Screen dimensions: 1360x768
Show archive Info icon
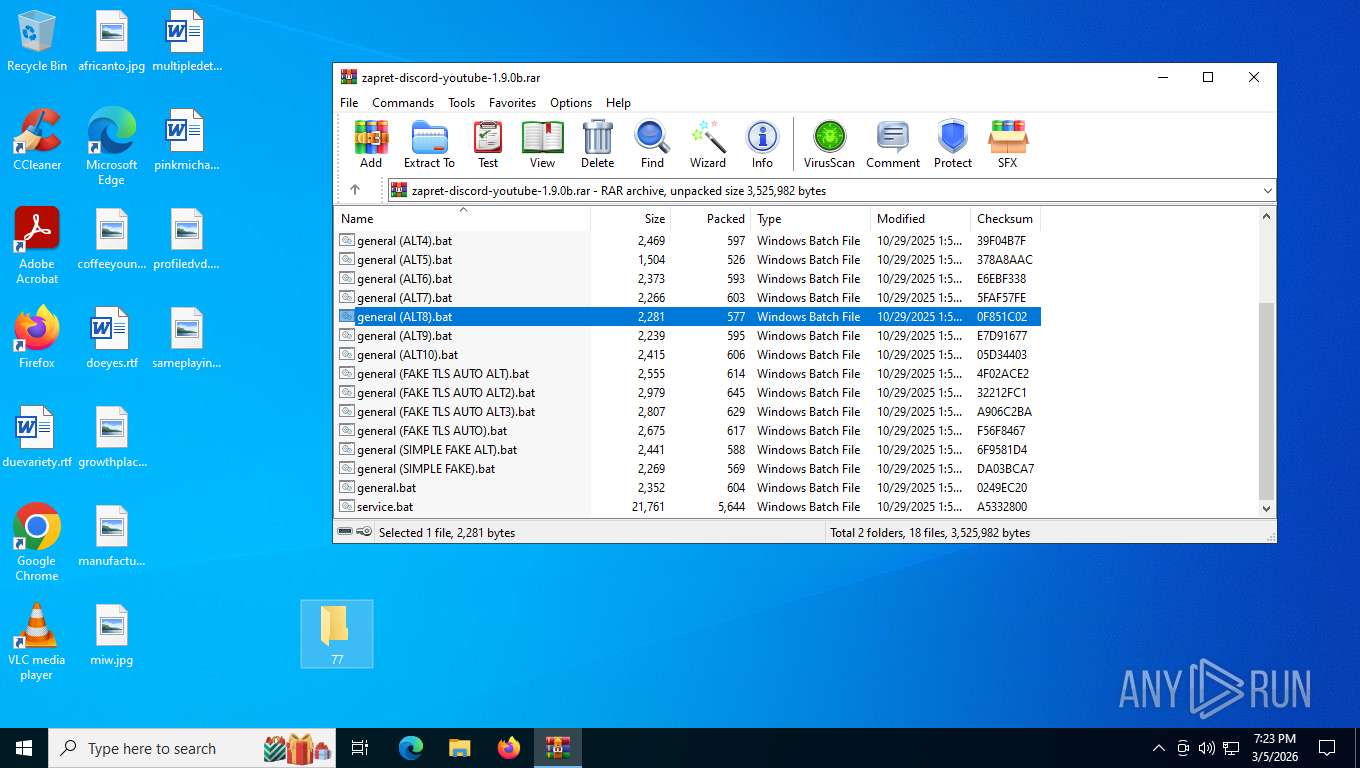point(762,144)
